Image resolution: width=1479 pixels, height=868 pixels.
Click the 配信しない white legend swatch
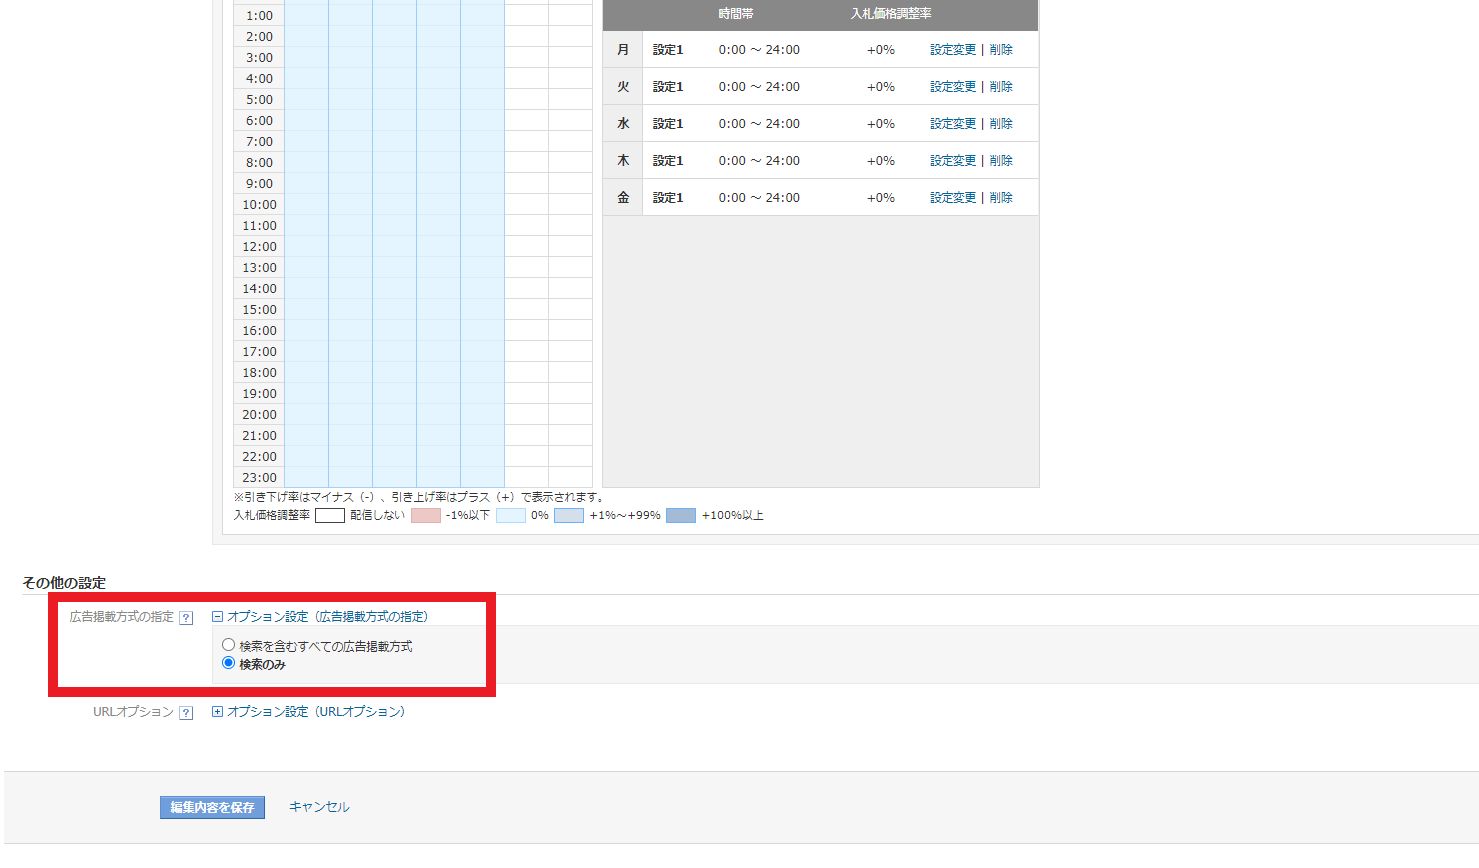330,516
